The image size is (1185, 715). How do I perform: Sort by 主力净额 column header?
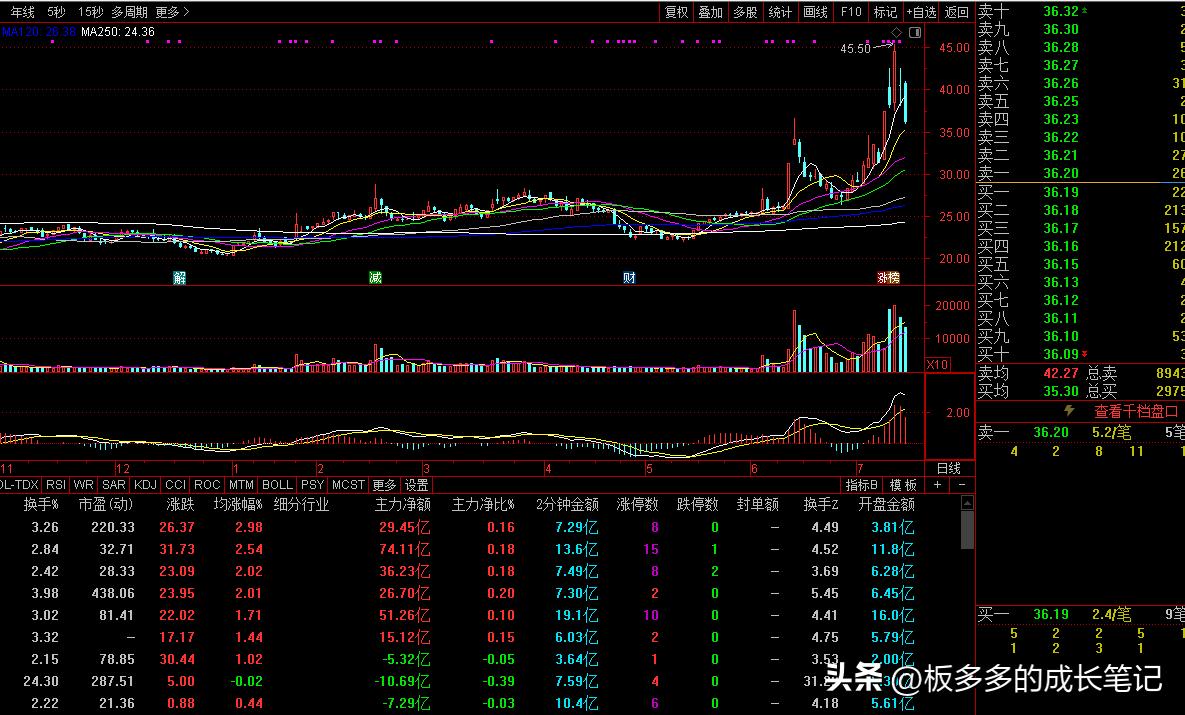pos(403,504)
